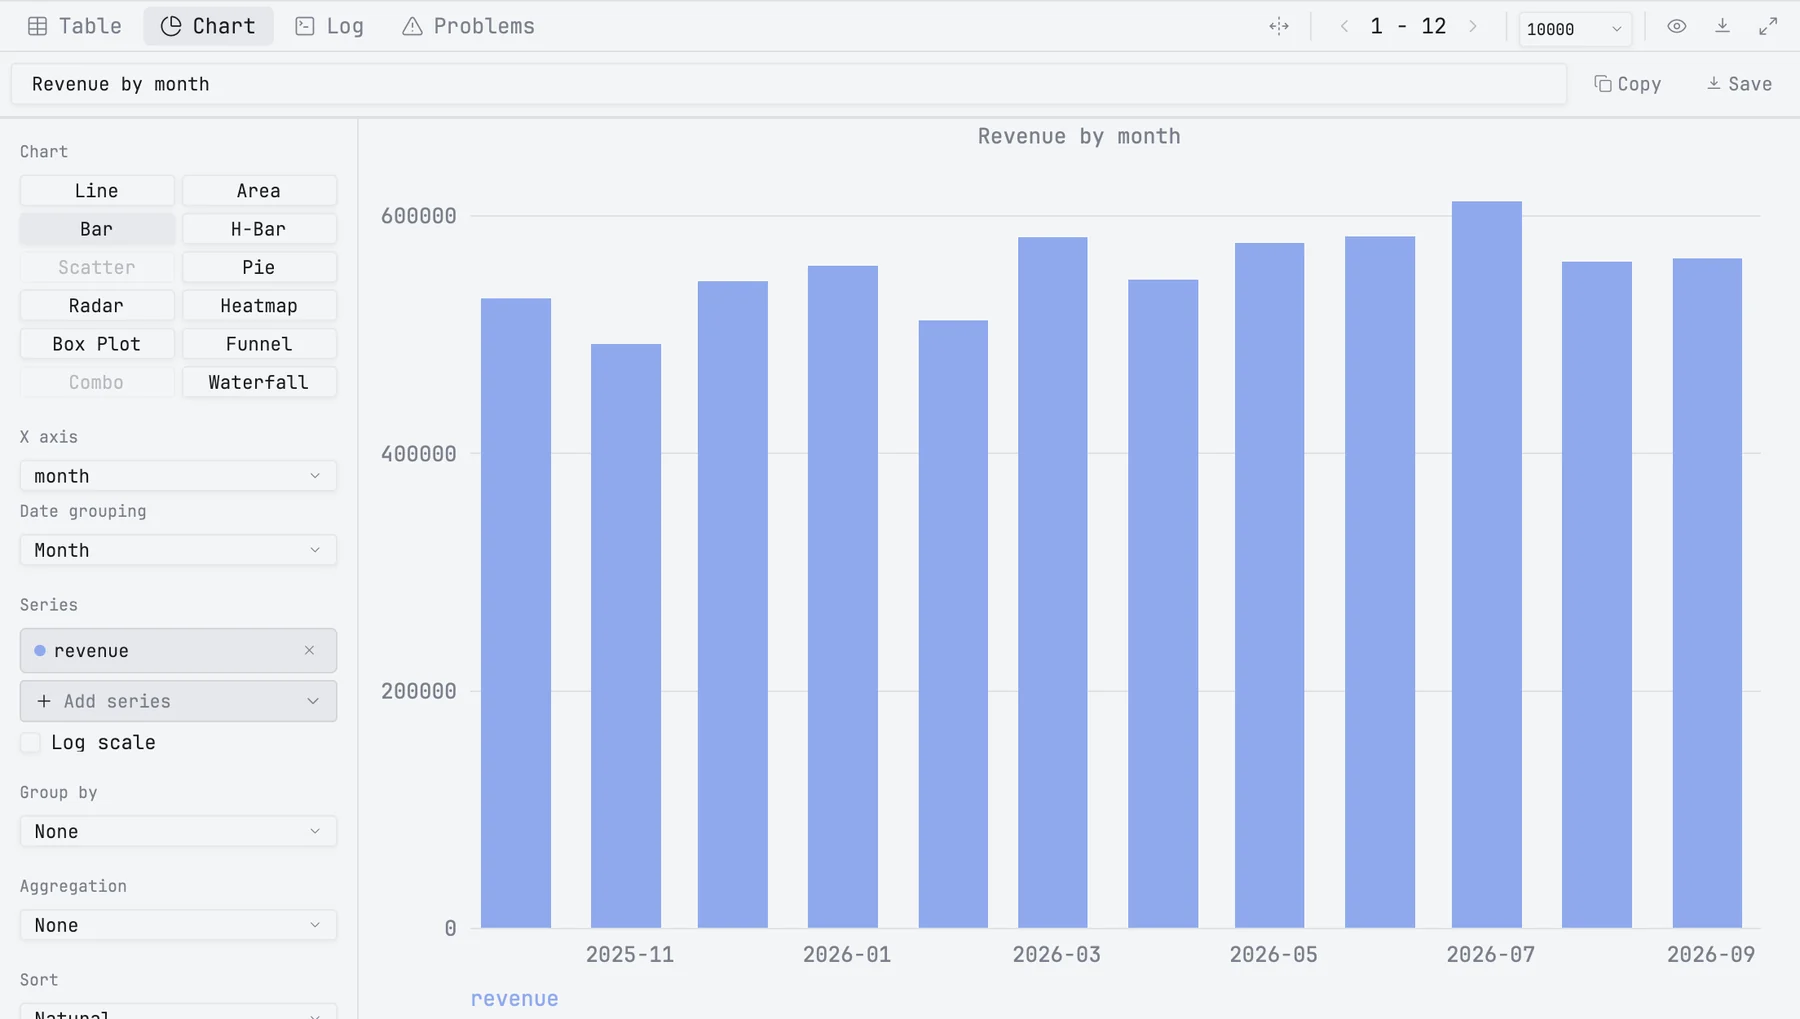
Task: Open the Chart tab
Action: click(208, 26)
